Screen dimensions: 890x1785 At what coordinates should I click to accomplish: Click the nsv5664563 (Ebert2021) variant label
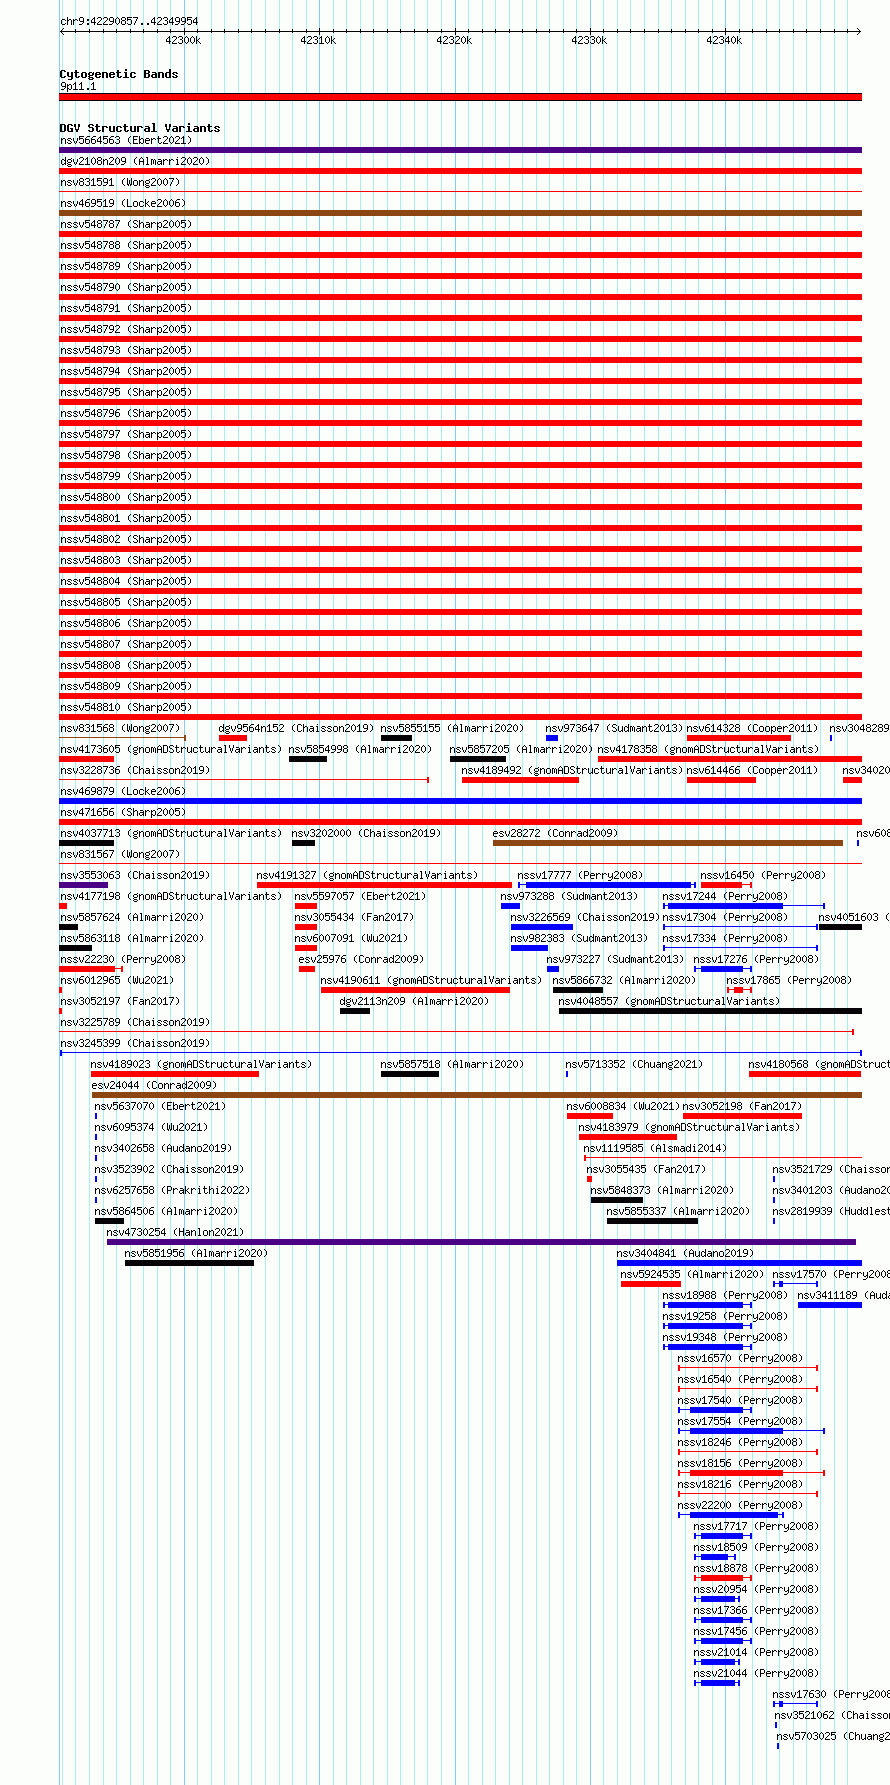click(125, 140)
